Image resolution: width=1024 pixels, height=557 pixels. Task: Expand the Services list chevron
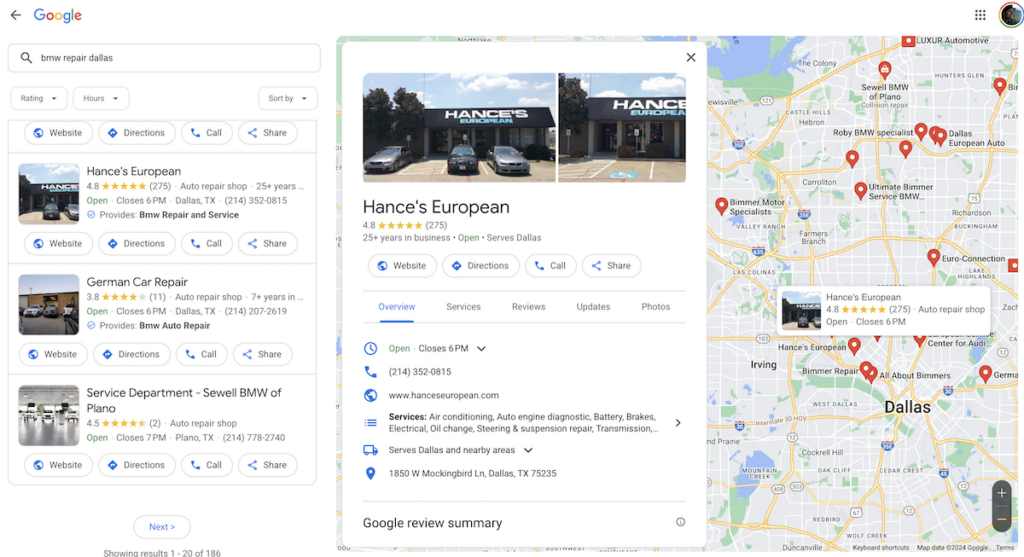tap(678, 422)
